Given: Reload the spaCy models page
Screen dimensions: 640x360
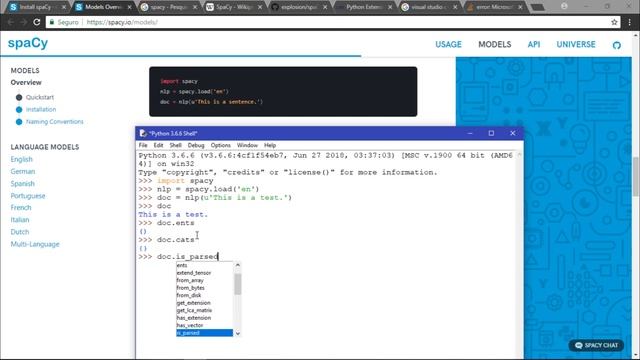Looking at the screenshot, I should (x=37, y=22).
